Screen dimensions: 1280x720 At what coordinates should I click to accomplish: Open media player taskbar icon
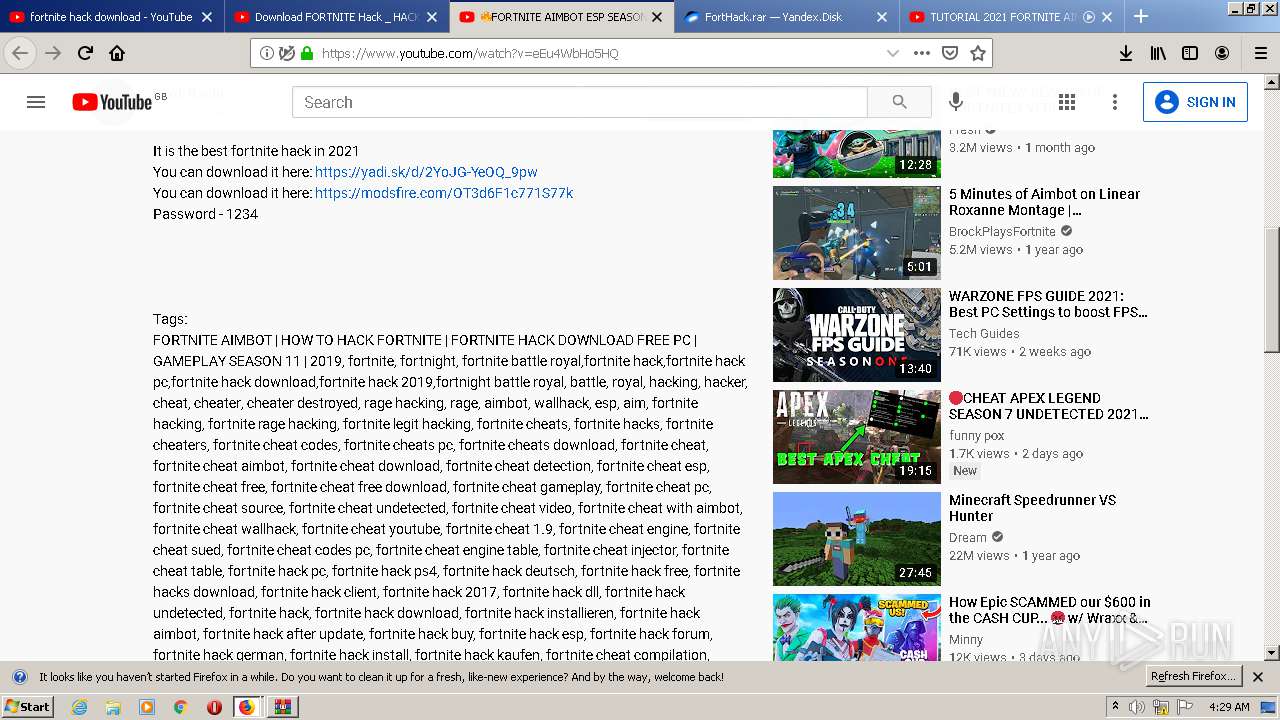pos(147,707)
